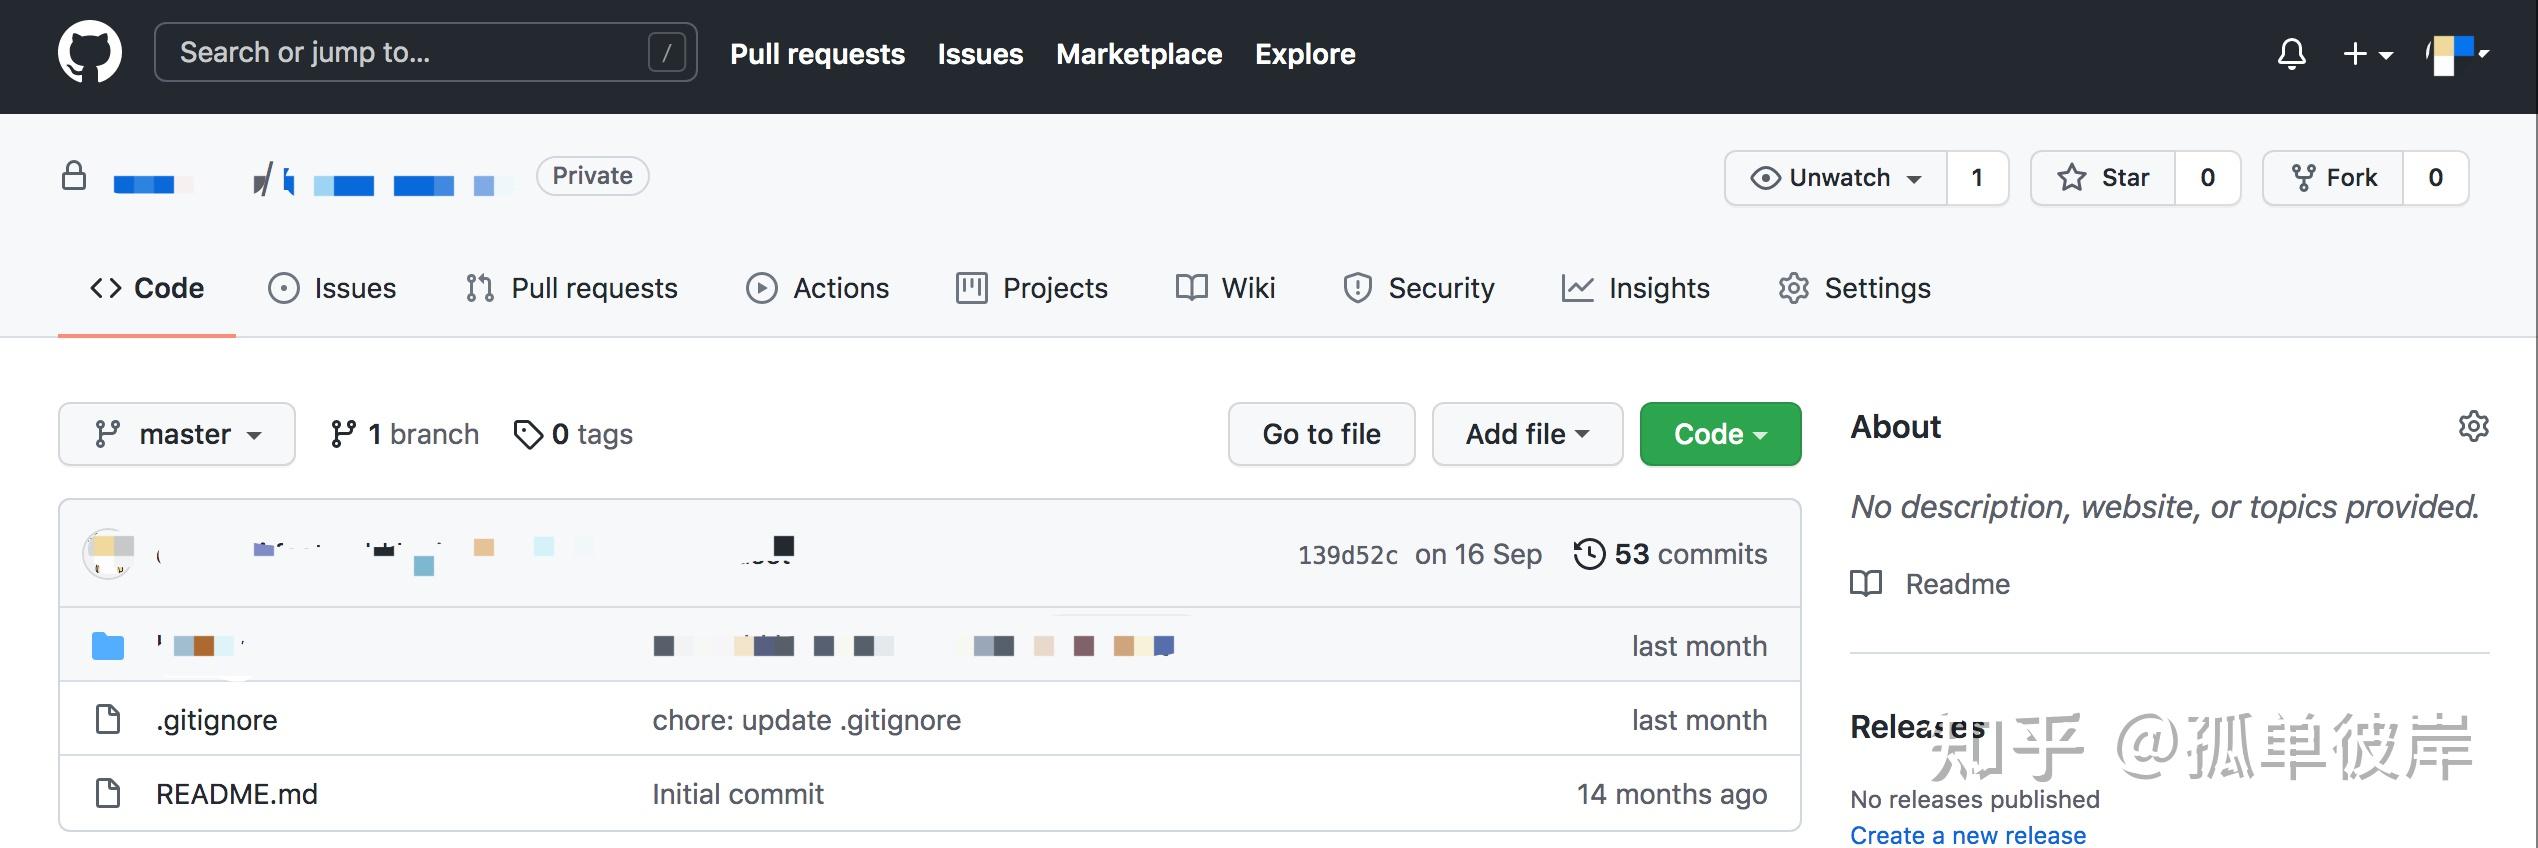Click the Go to file button

[1321, 434]
